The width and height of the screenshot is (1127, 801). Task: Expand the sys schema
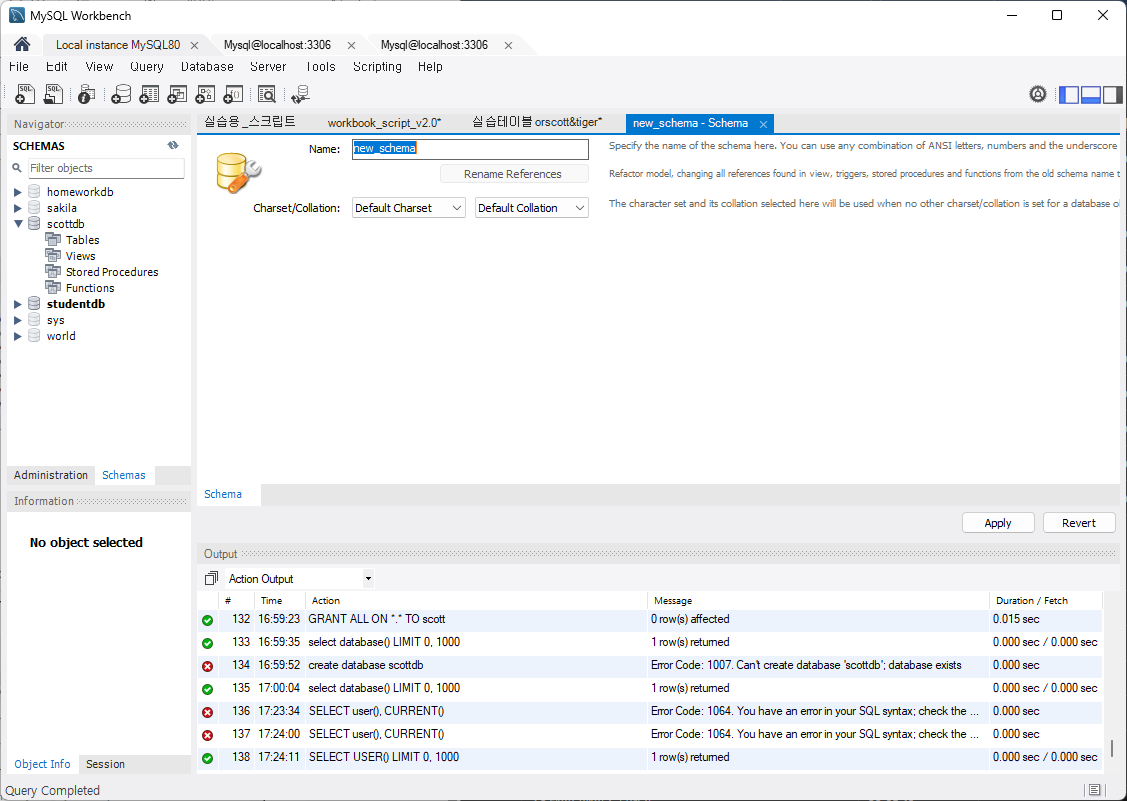[x=18, y=320]
